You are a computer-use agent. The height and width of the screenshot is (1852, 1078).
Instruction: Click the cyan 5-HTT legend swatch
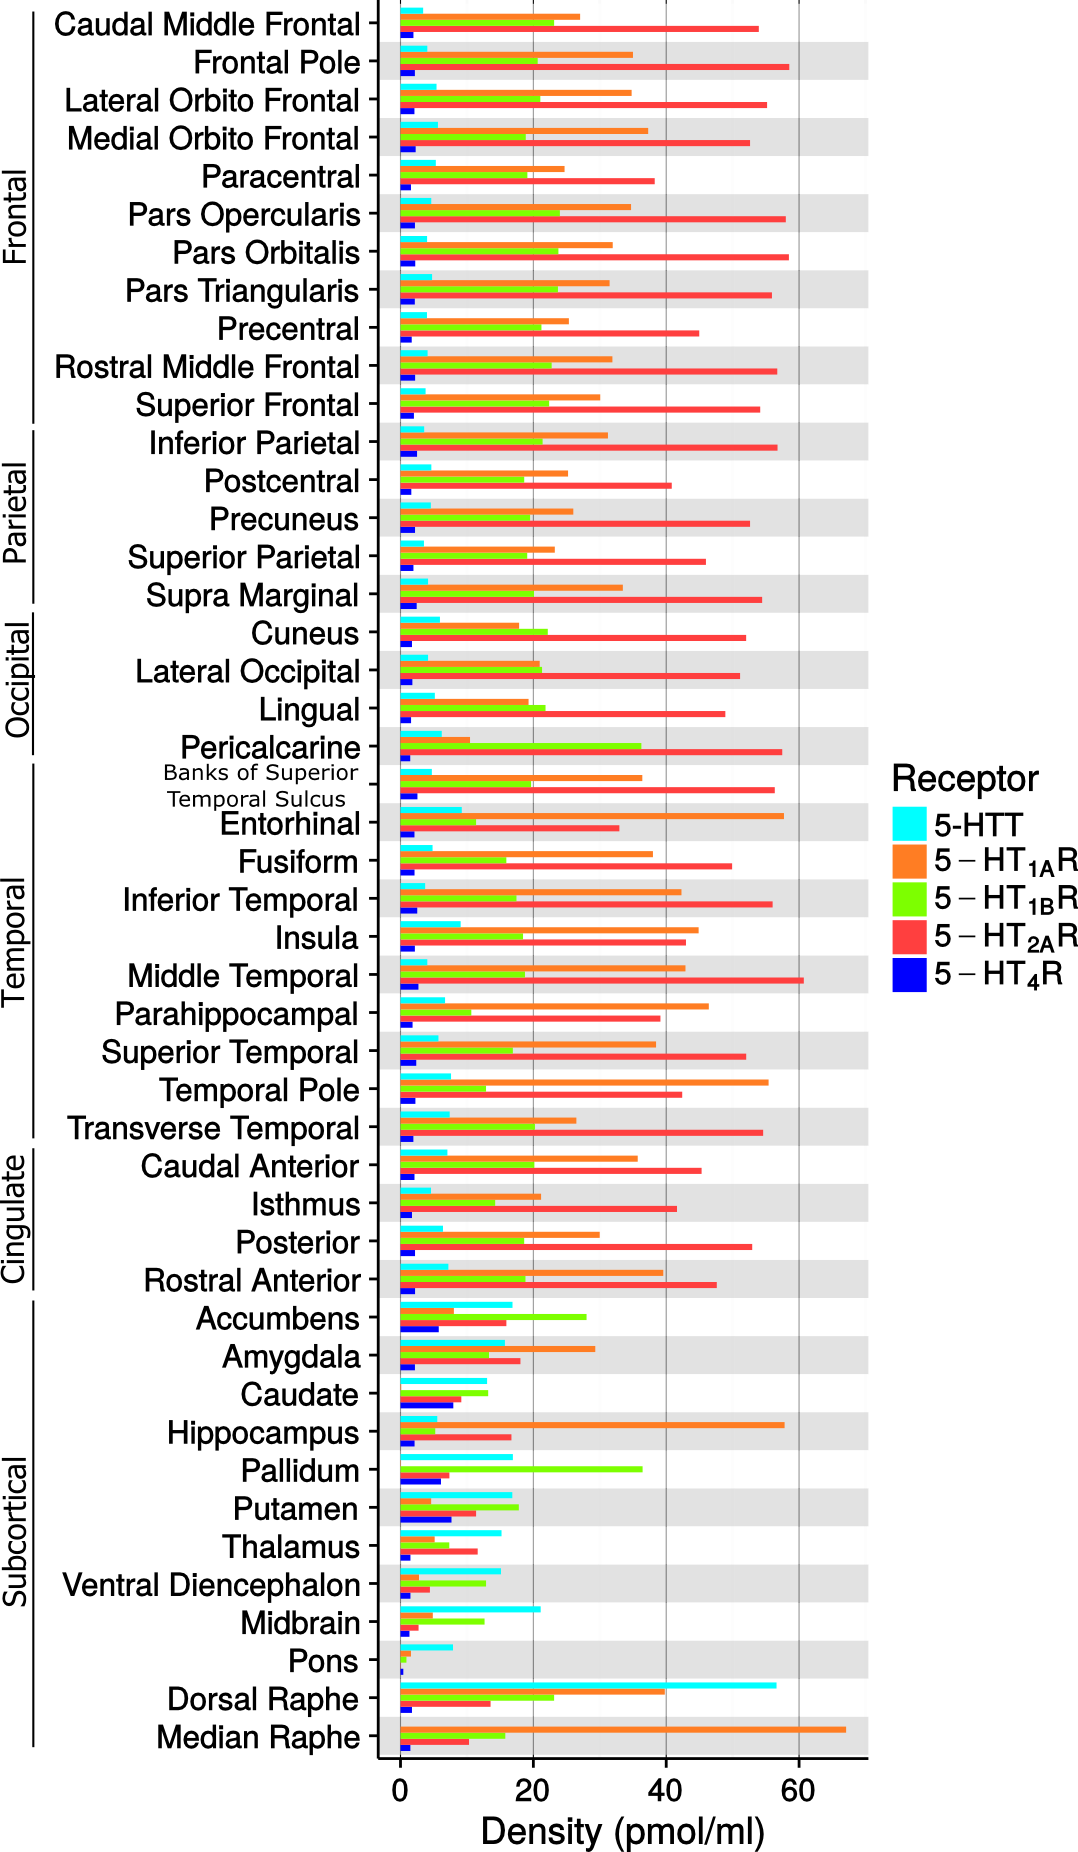tap(909, 824)
